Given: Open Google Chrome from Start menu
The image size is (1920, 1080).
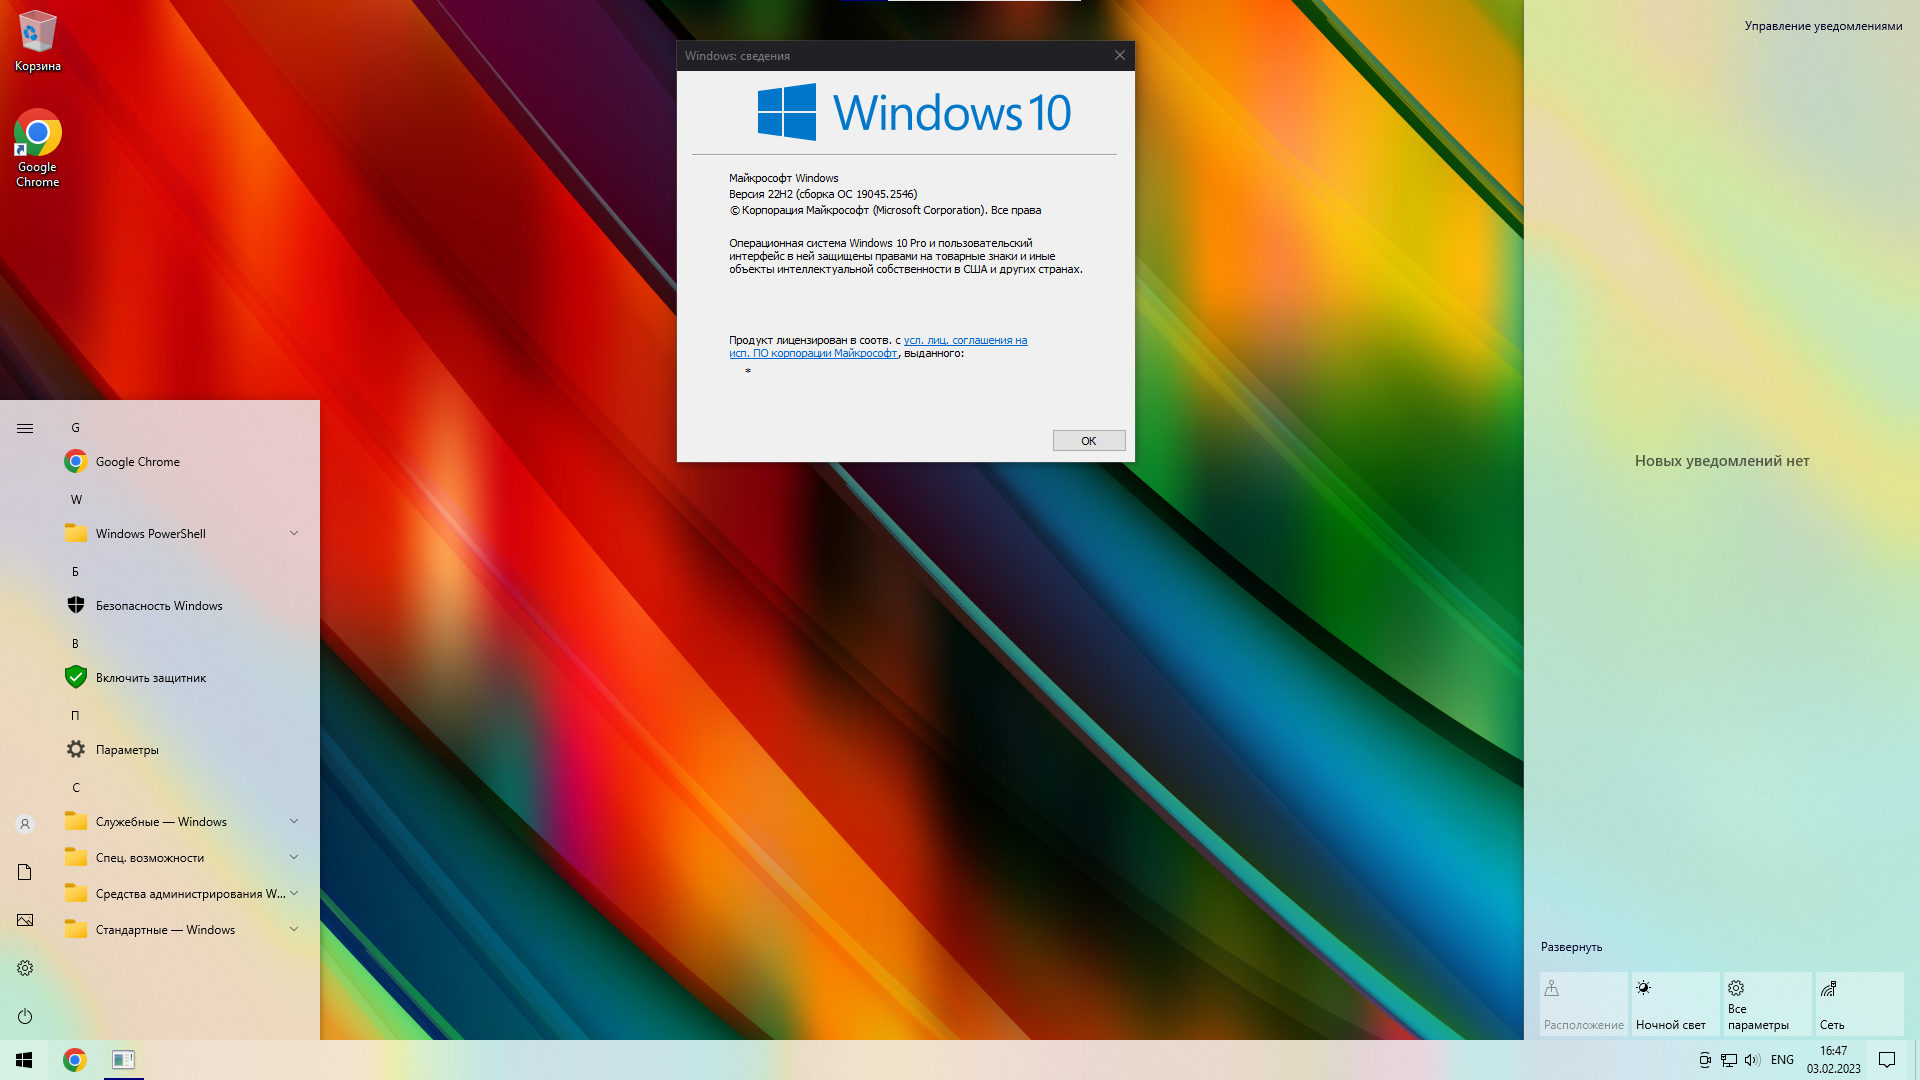Looking at the screenshot, I should [137, 460].
